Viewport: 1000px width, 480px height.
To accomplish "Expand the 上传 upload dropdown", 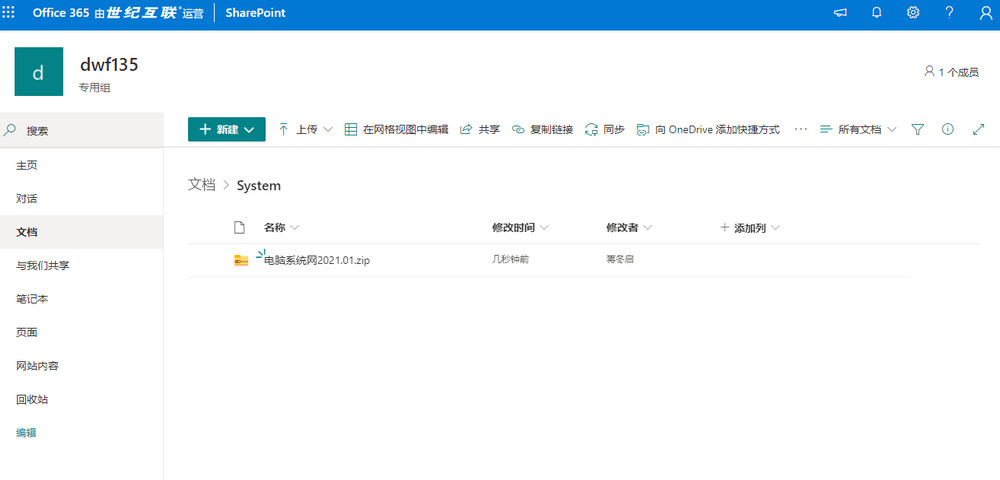I will pos(305,130).
